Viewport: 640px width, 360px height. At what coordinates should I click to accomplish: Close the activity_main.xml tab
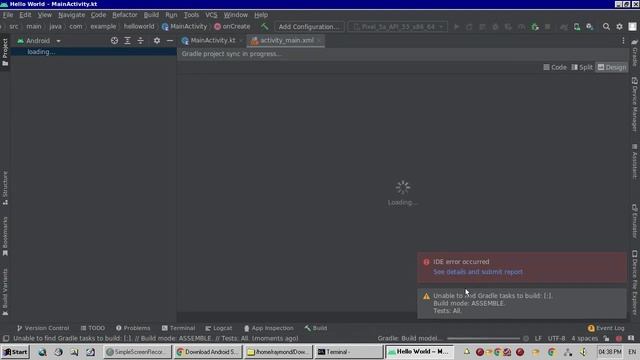[x=319, y=40]
